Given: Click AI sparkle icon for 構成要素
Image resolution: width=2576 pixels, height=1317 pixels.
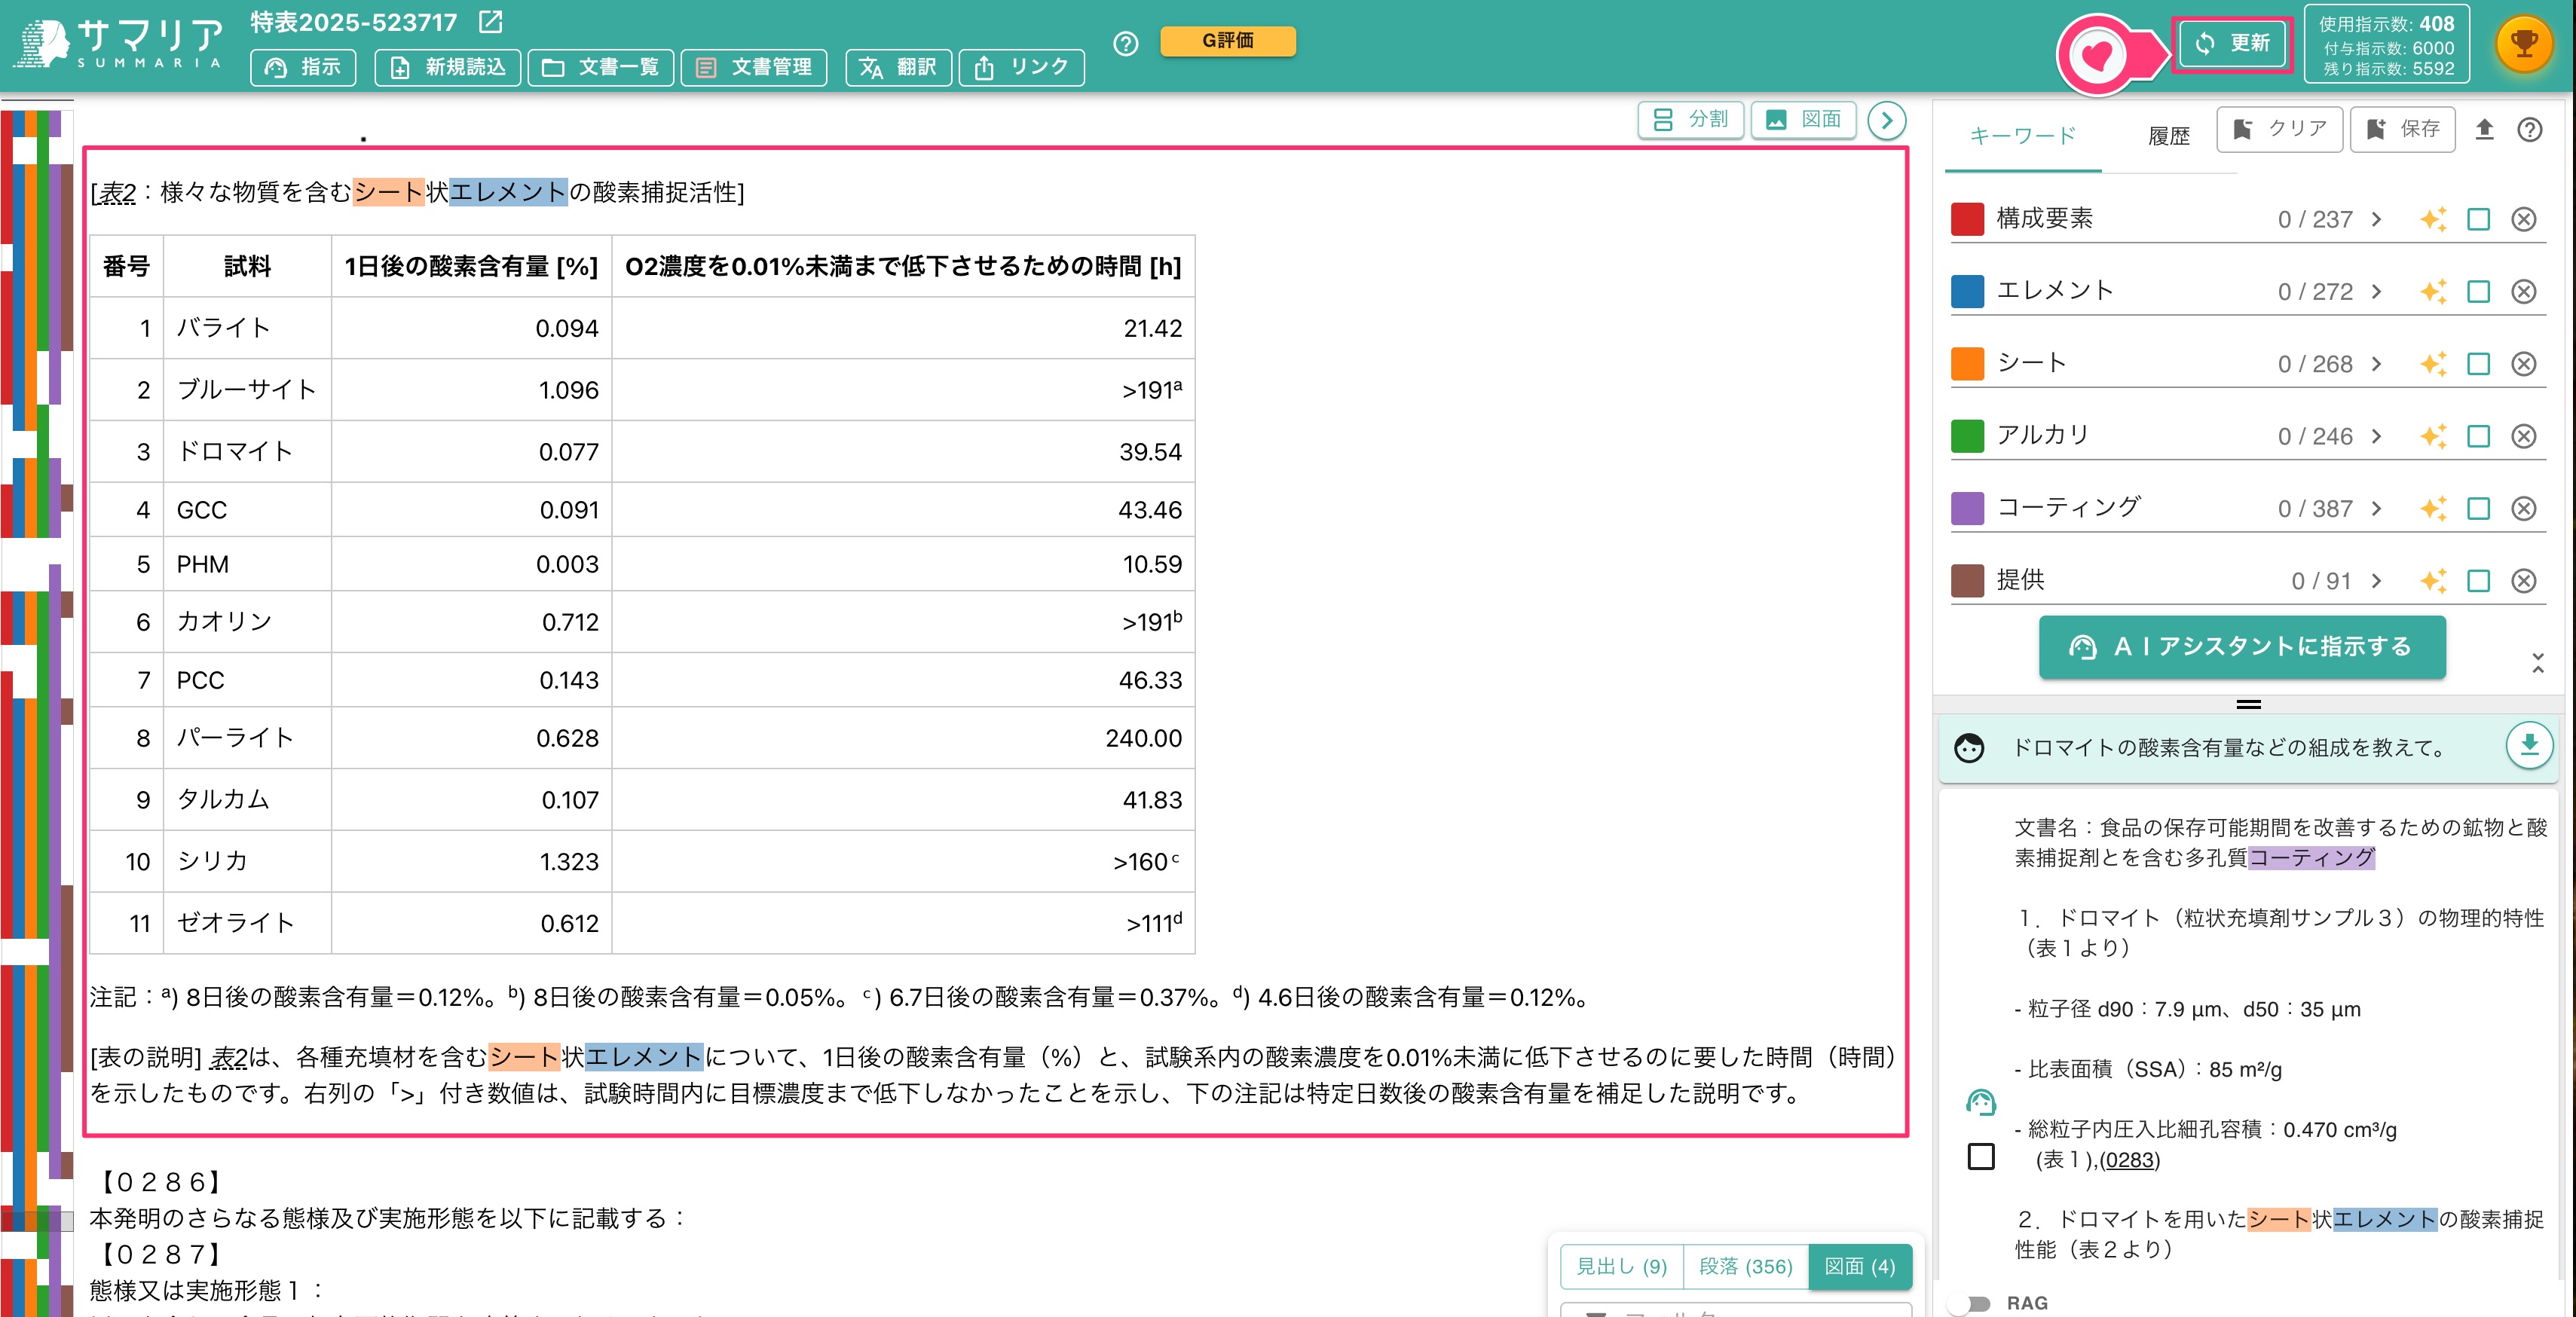Looking at the screenshot, I should pyautogui.click(x=2433, y=219).
